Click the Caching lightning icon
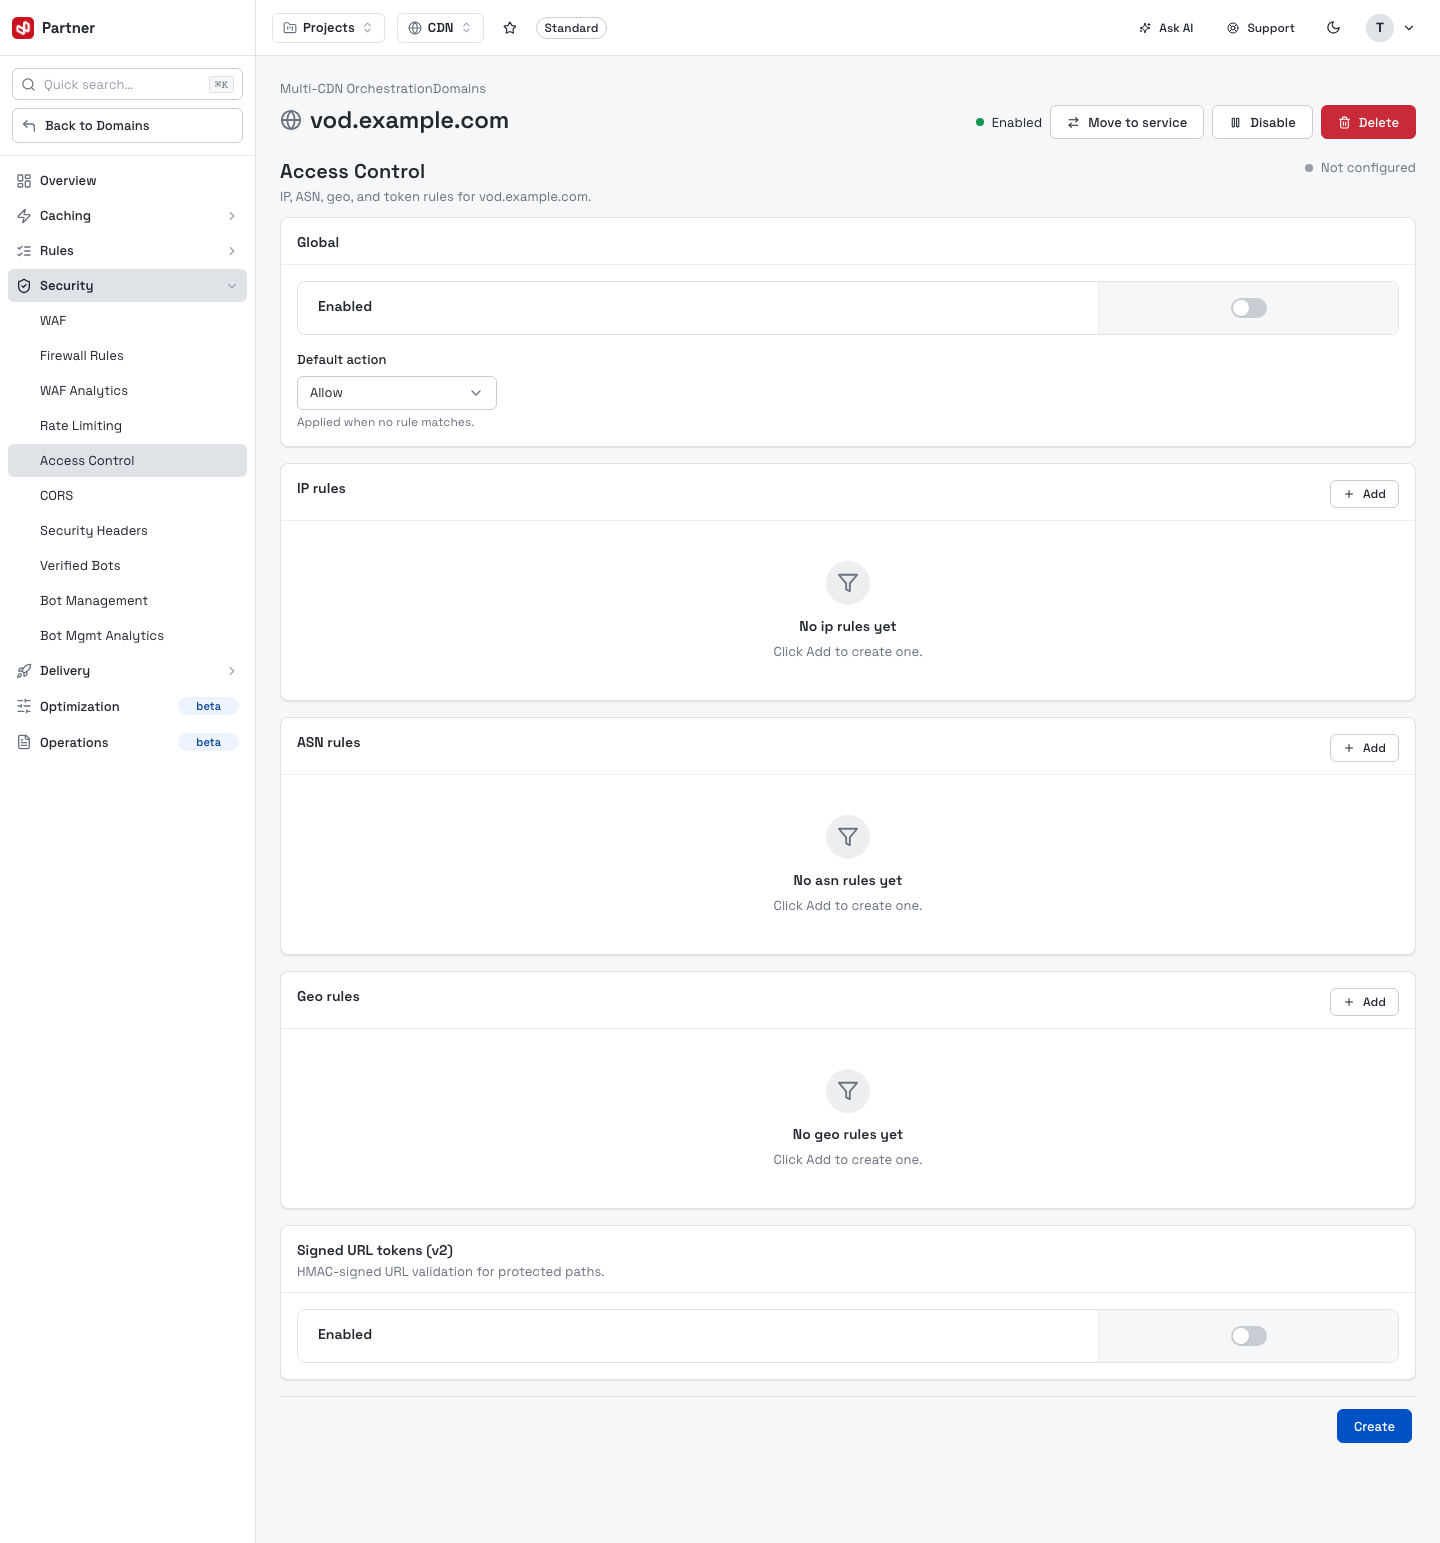 tap(24, 216)
